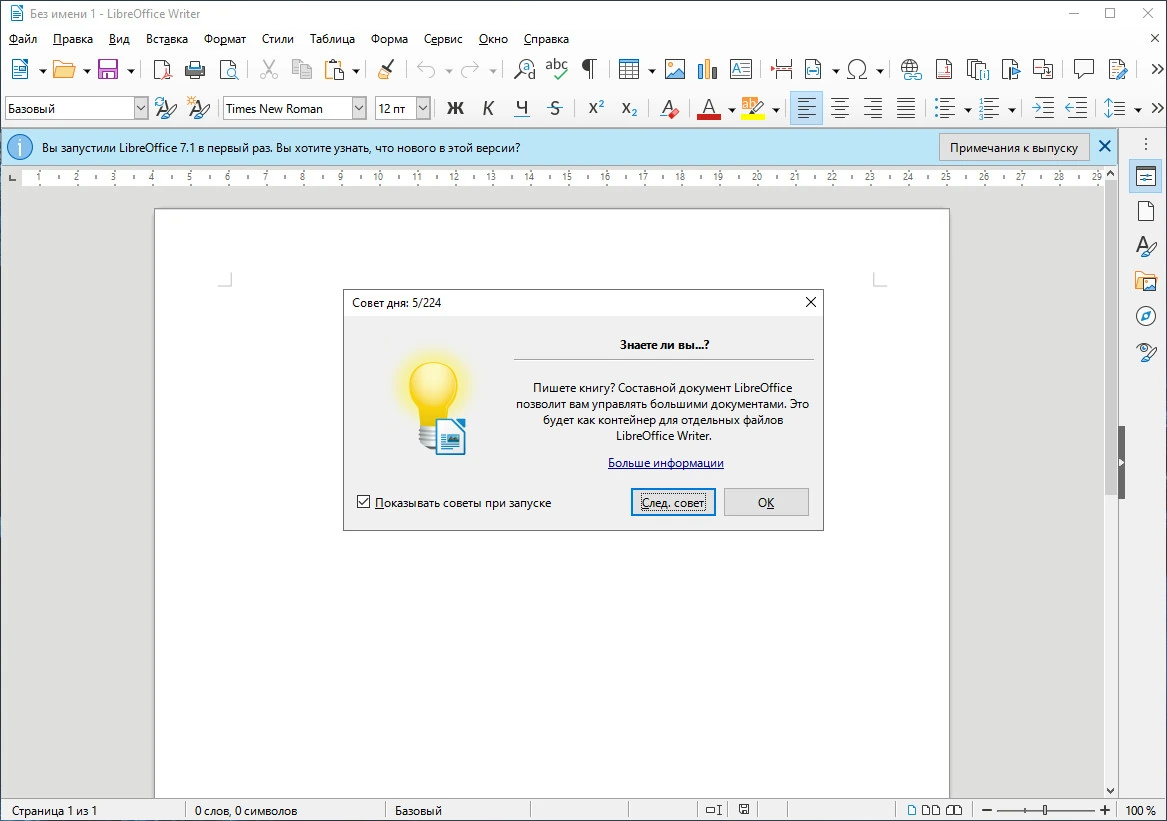The width and height of the screenshot is (1167, 821).
Task: Open the Файл menu
Action: [x=23, y=39]
